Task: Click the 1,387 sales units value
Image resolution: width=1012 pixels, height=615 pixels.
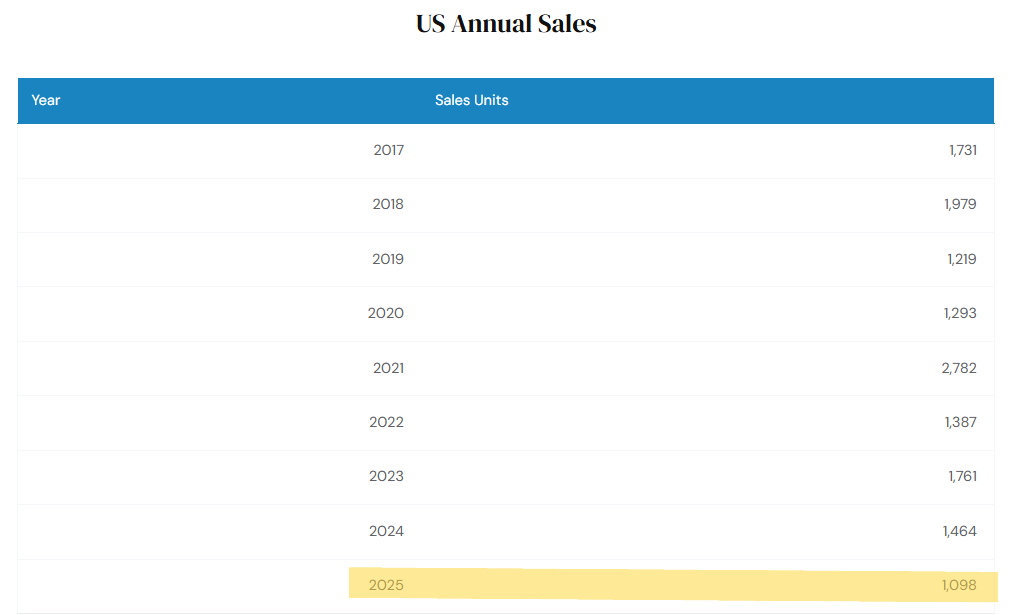Action: click(960, 422)
